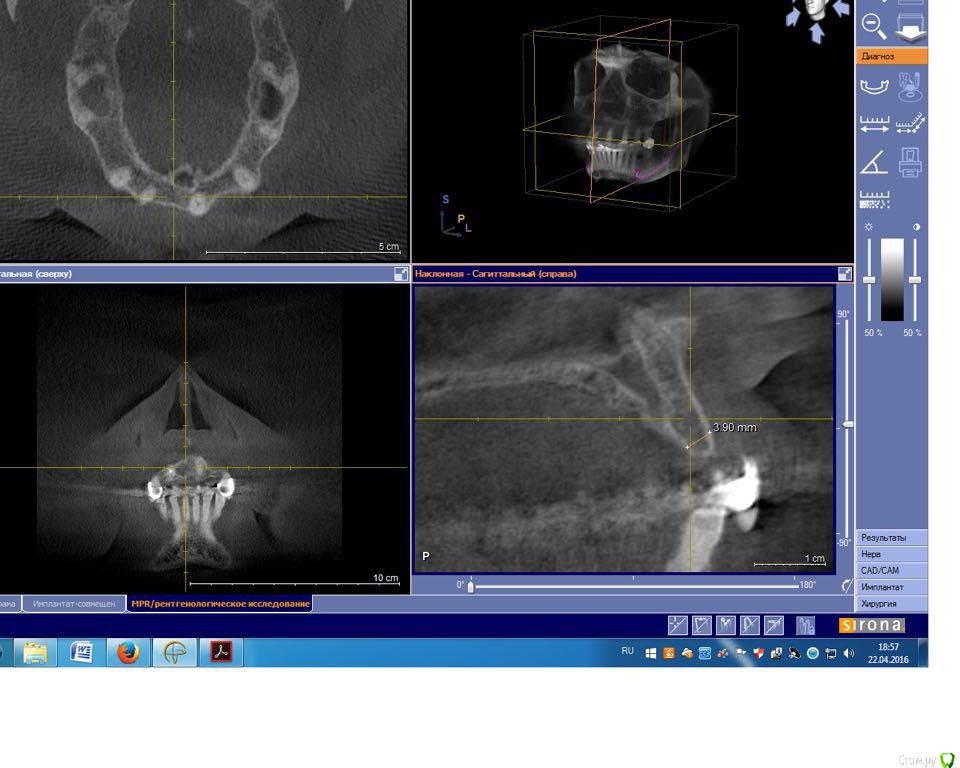Switch to the Имплантат-совмещен tab
The height and width of the screenshot is (768, 960).
[x=75, y=603]
